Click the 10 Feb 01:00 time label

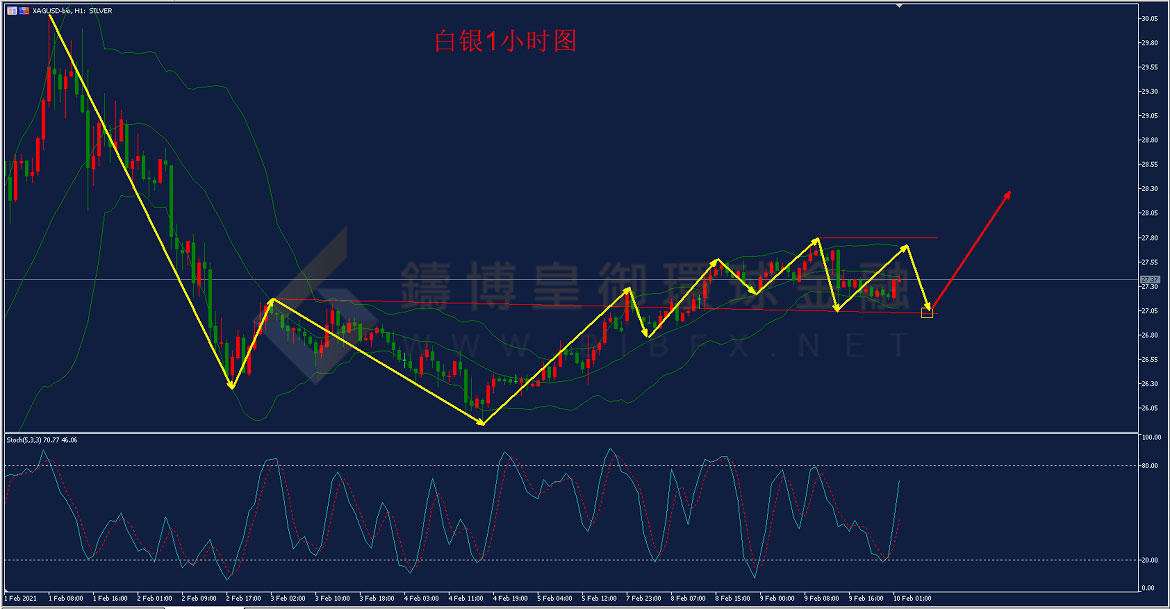click(913, 598)
